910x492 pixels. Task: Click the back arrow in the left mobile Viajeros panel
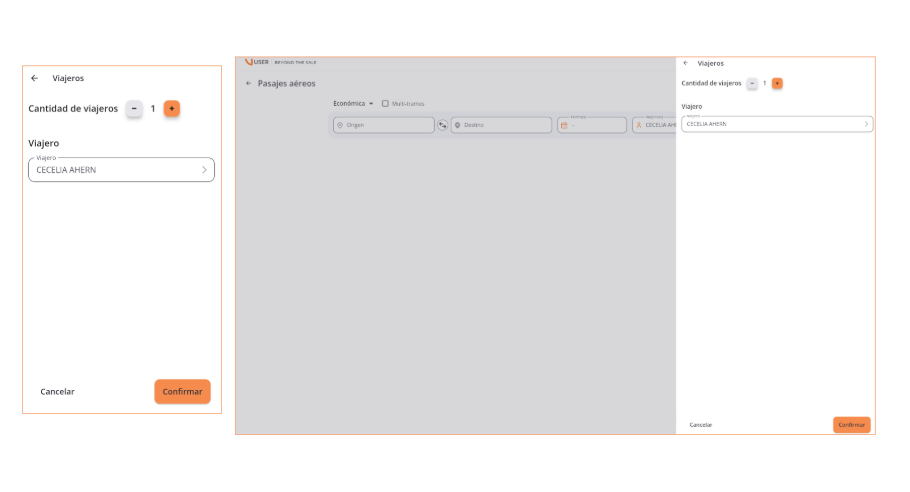coord(35,78)
